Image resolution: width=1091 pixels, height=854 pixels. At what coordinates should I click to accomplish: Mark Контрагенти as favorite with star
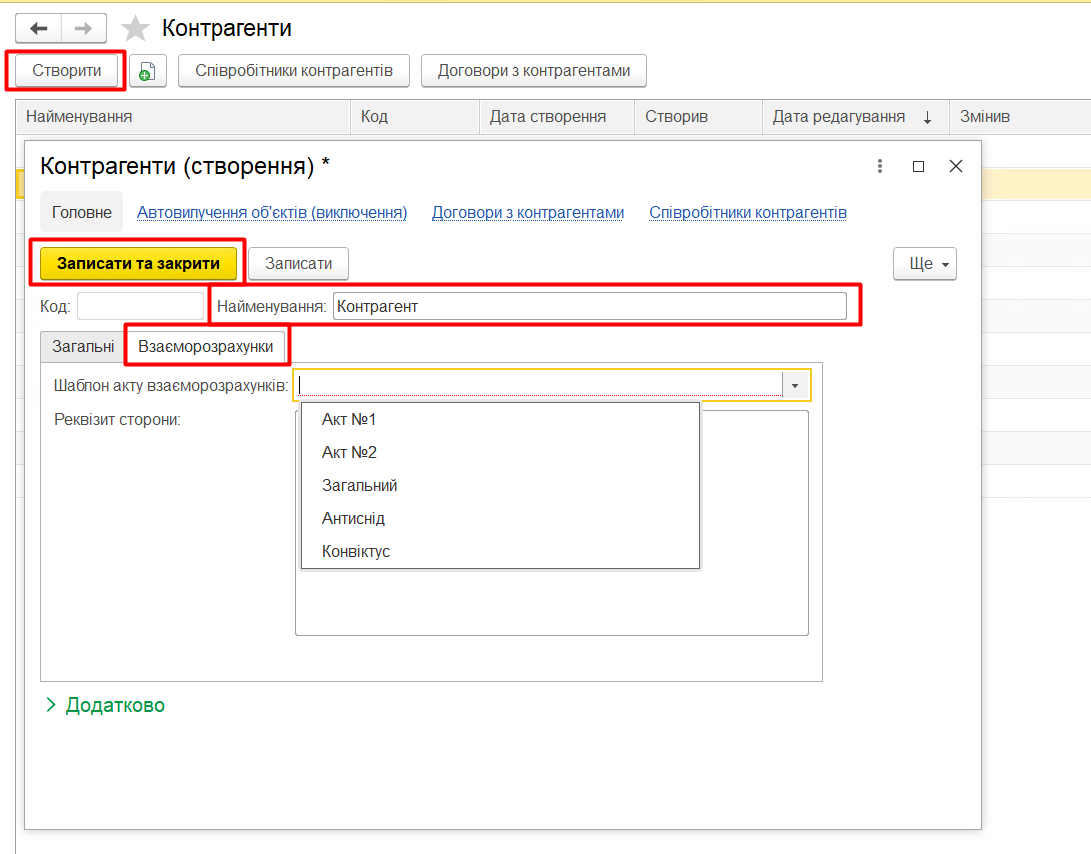[135, 29]
